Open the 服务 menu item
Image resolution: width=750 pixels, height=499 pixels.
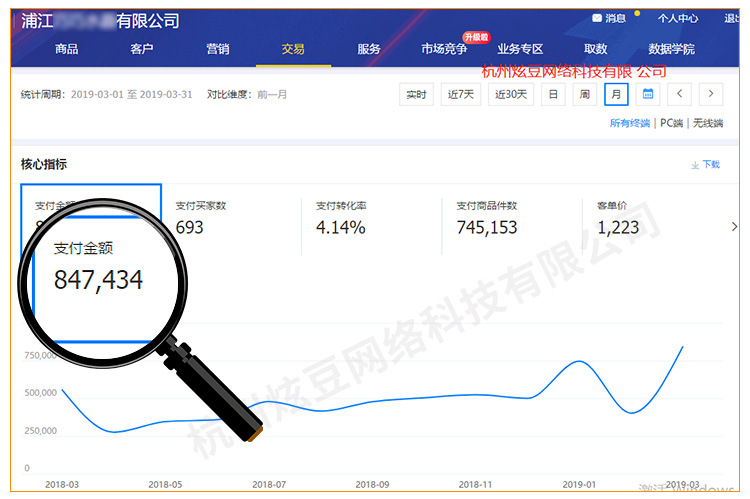[368, 49]
